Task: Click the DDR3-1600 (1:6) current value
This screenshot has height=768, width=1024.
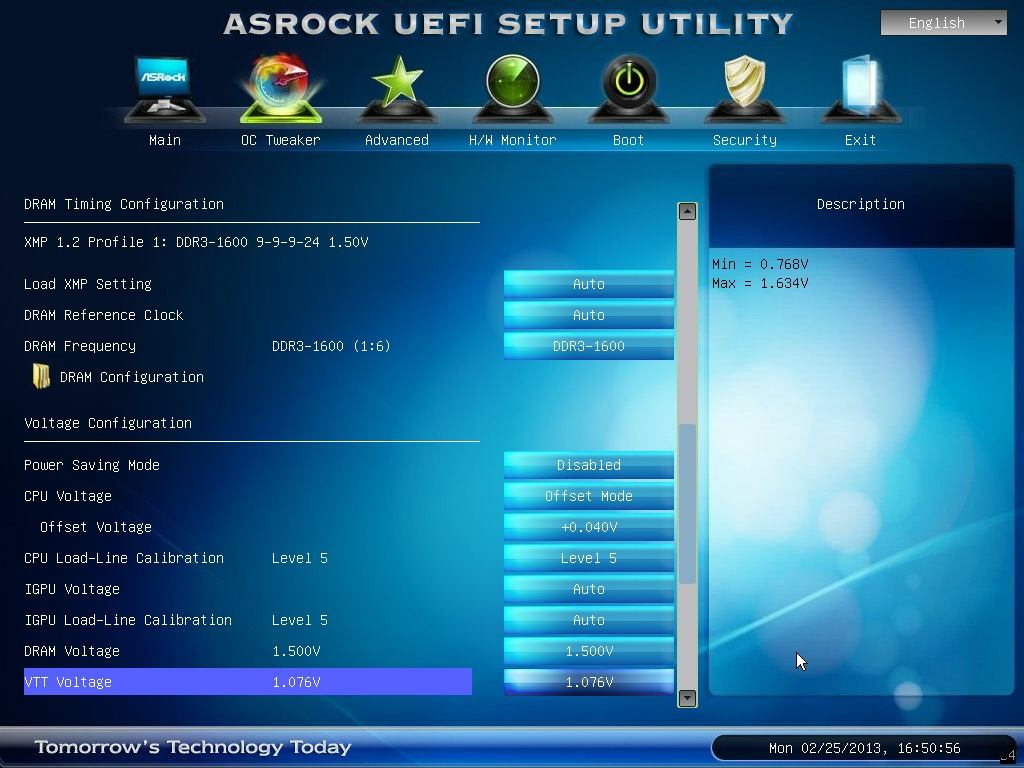Action: pyautogui.click(x=331, y=346)
